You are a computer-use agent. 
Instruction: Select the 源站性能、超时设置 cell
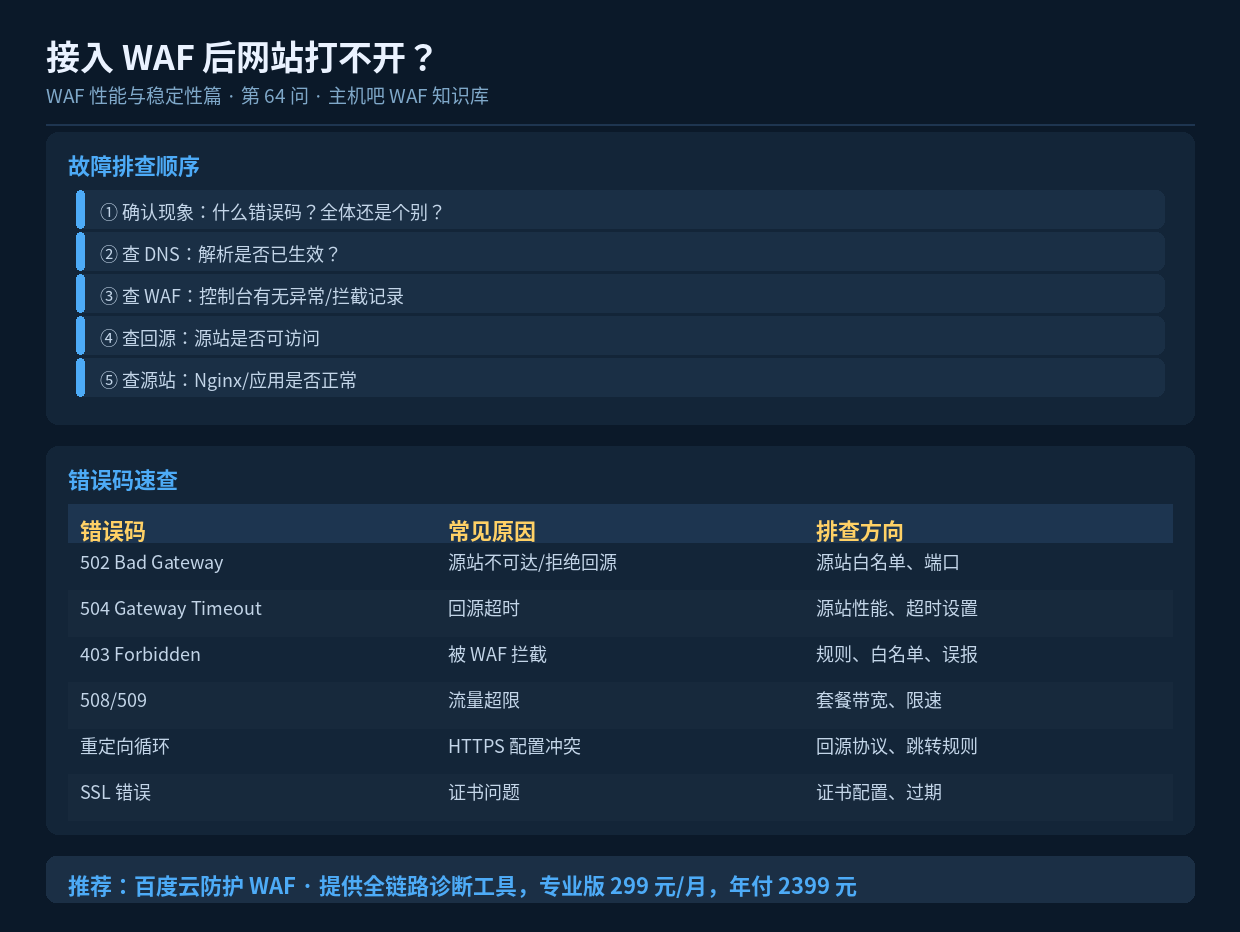[x=897, y=608]
